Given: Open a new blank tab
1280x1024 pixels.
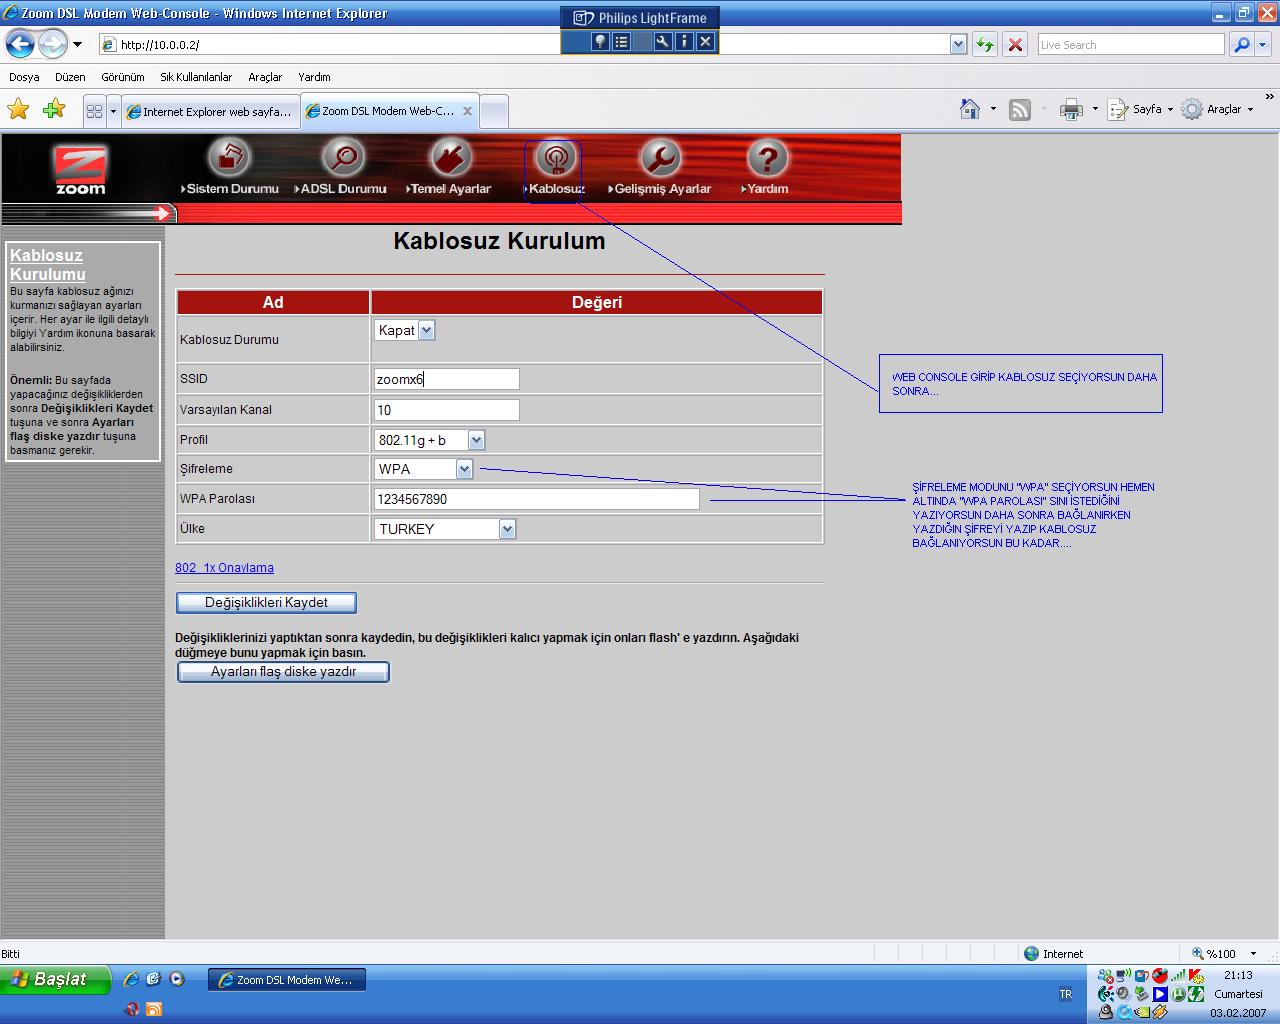Looking at the screenshot, I should 494,112.
